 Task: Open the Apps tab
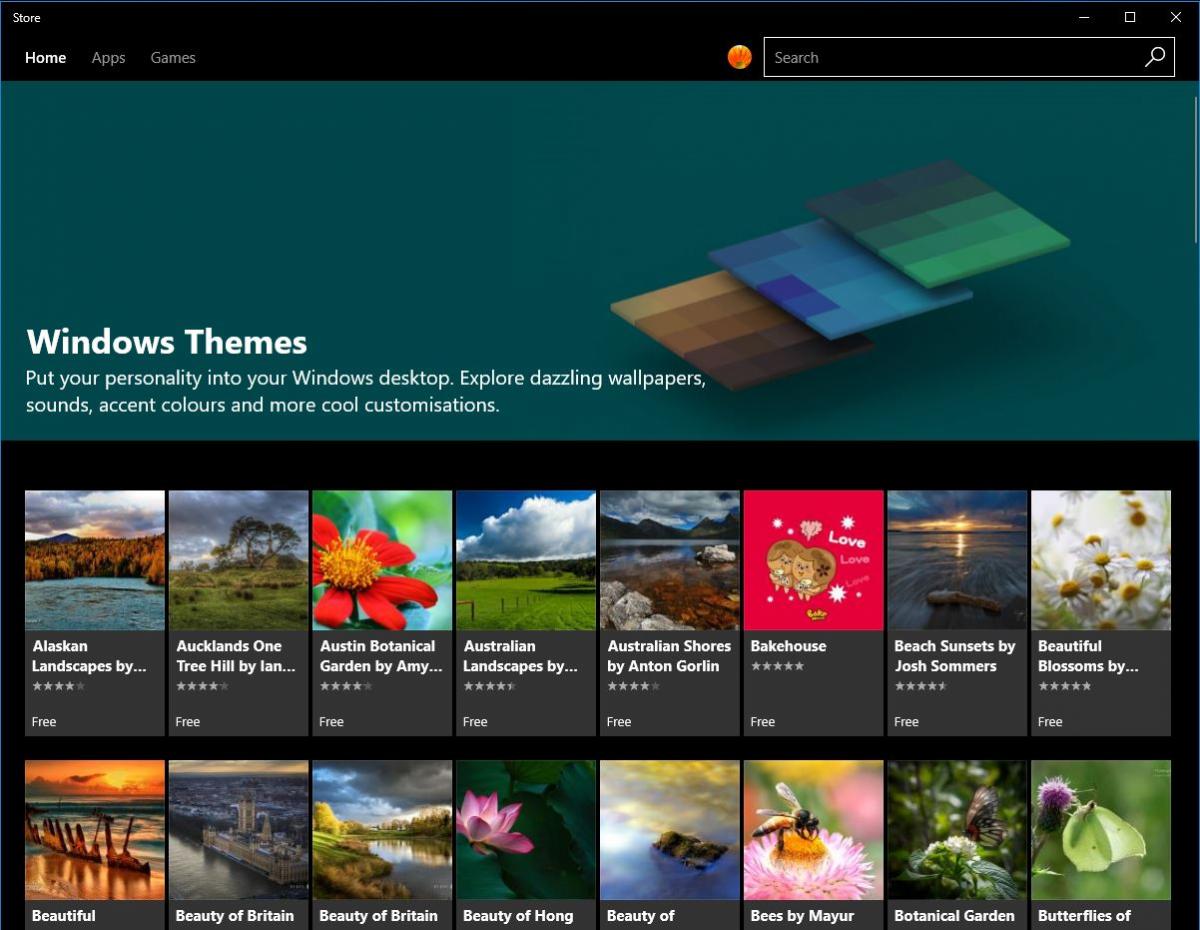[x=108, y=58]
